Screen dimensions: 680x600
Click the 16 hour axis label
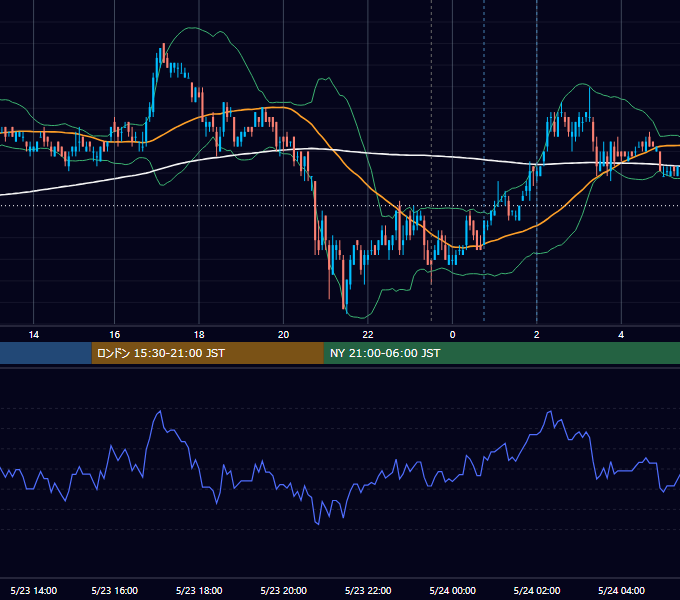click(114, 335)
